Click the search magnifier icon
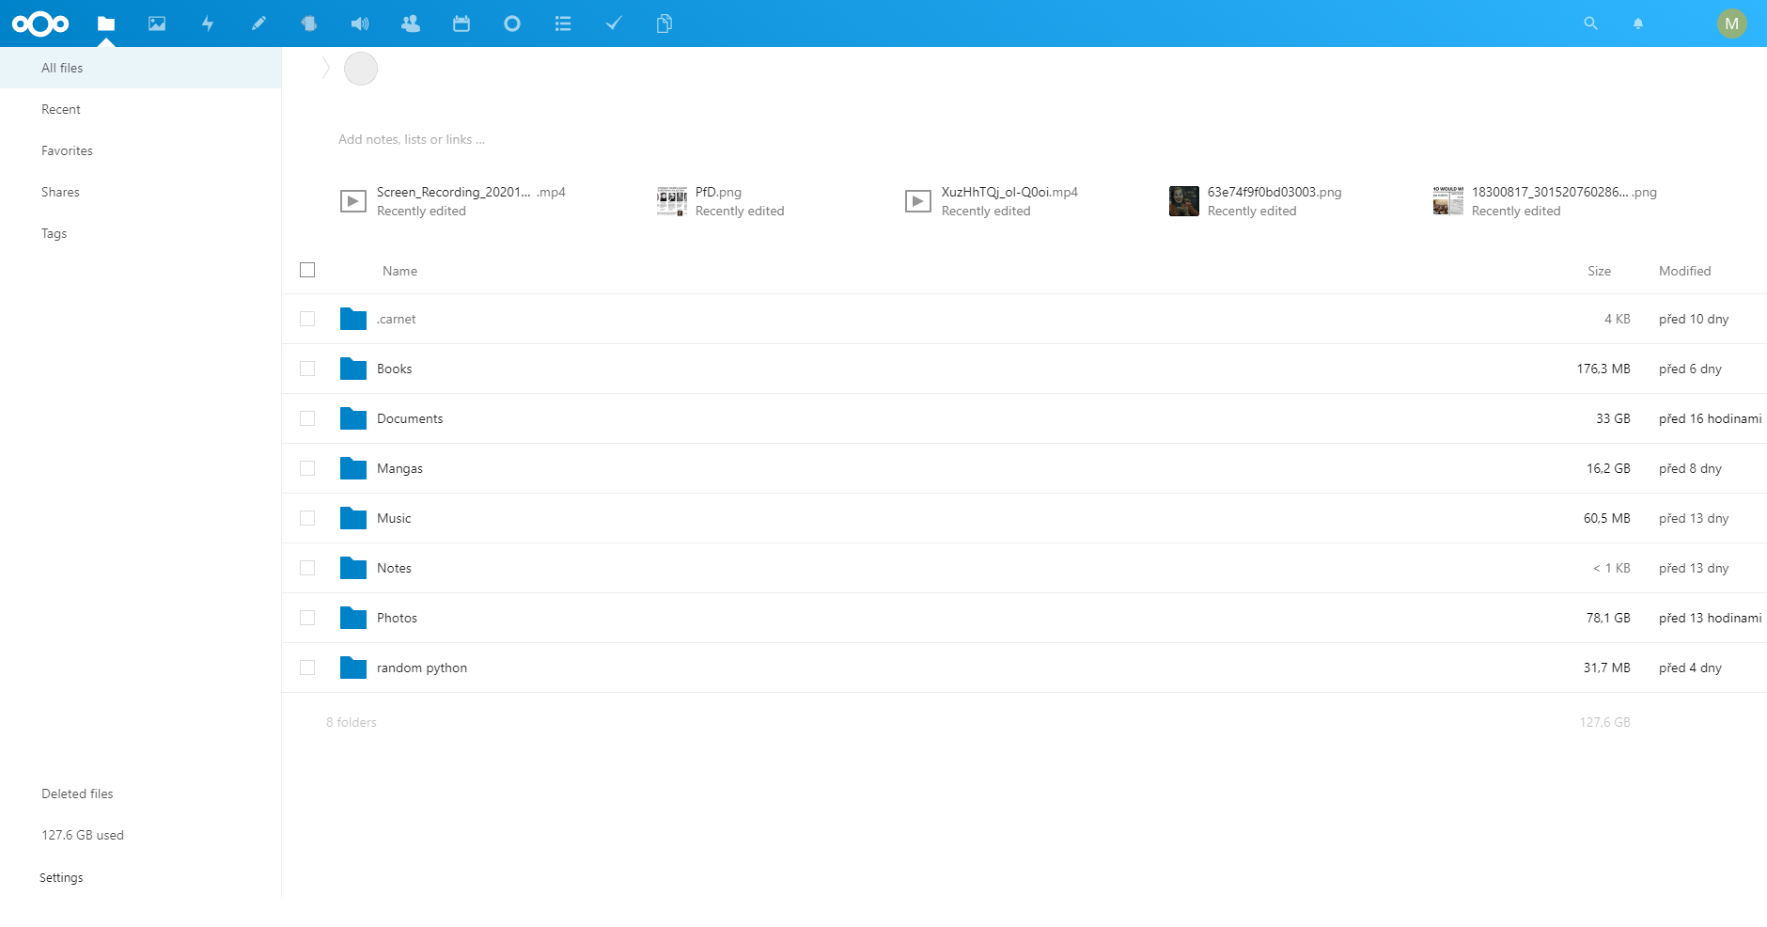Screen dimensions: 1767x927 click(1590, 23)
